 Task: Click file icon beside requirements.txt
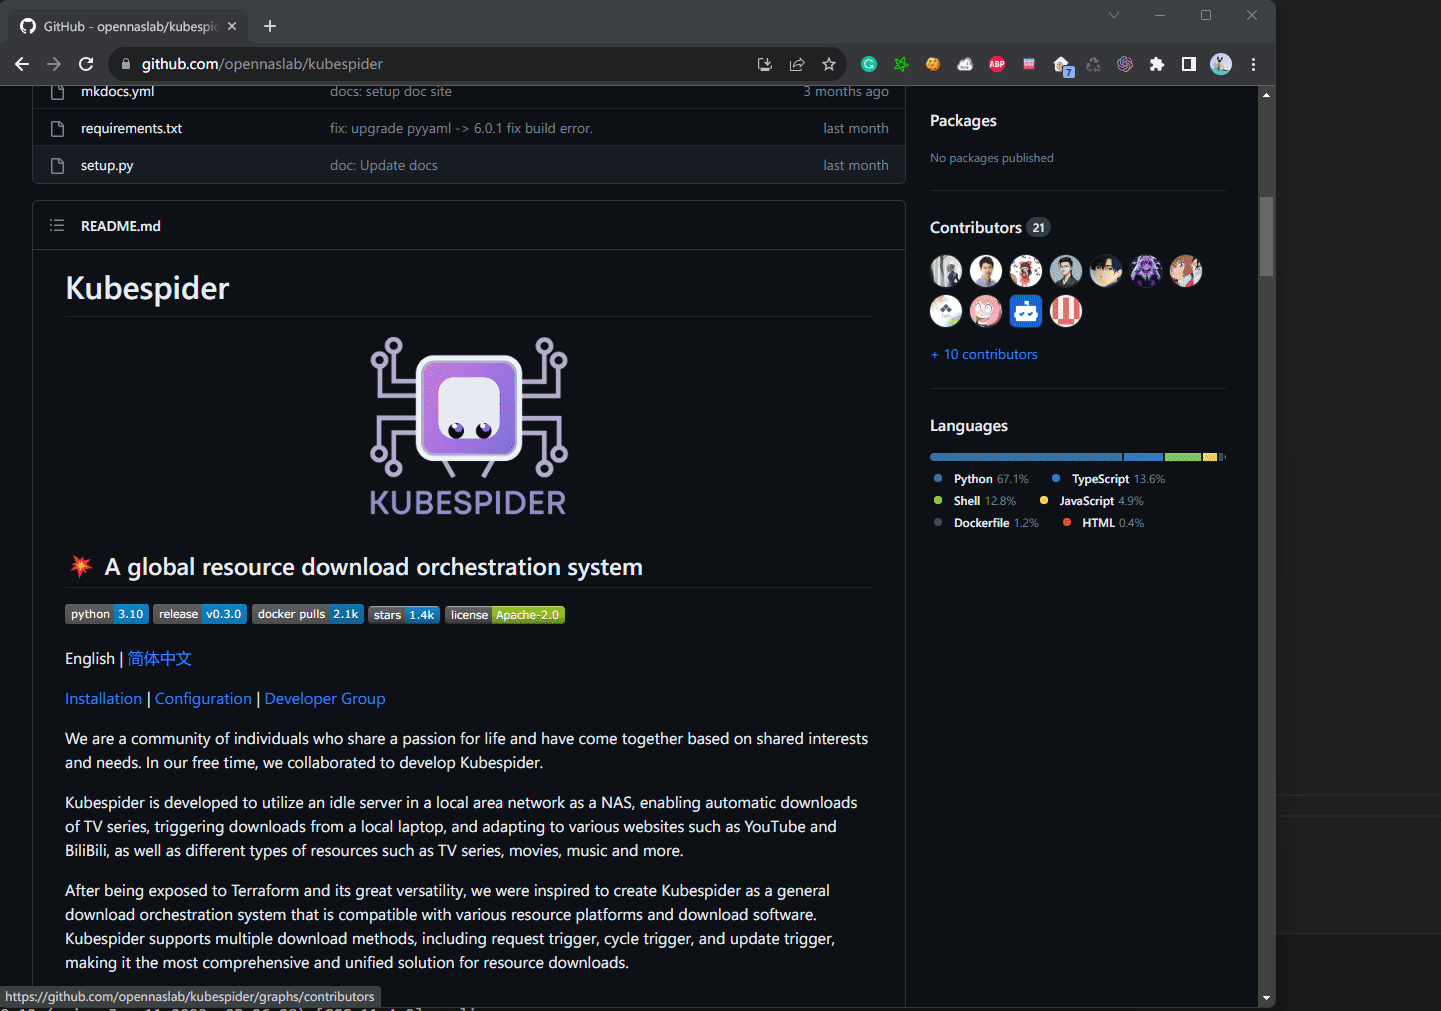58,128
